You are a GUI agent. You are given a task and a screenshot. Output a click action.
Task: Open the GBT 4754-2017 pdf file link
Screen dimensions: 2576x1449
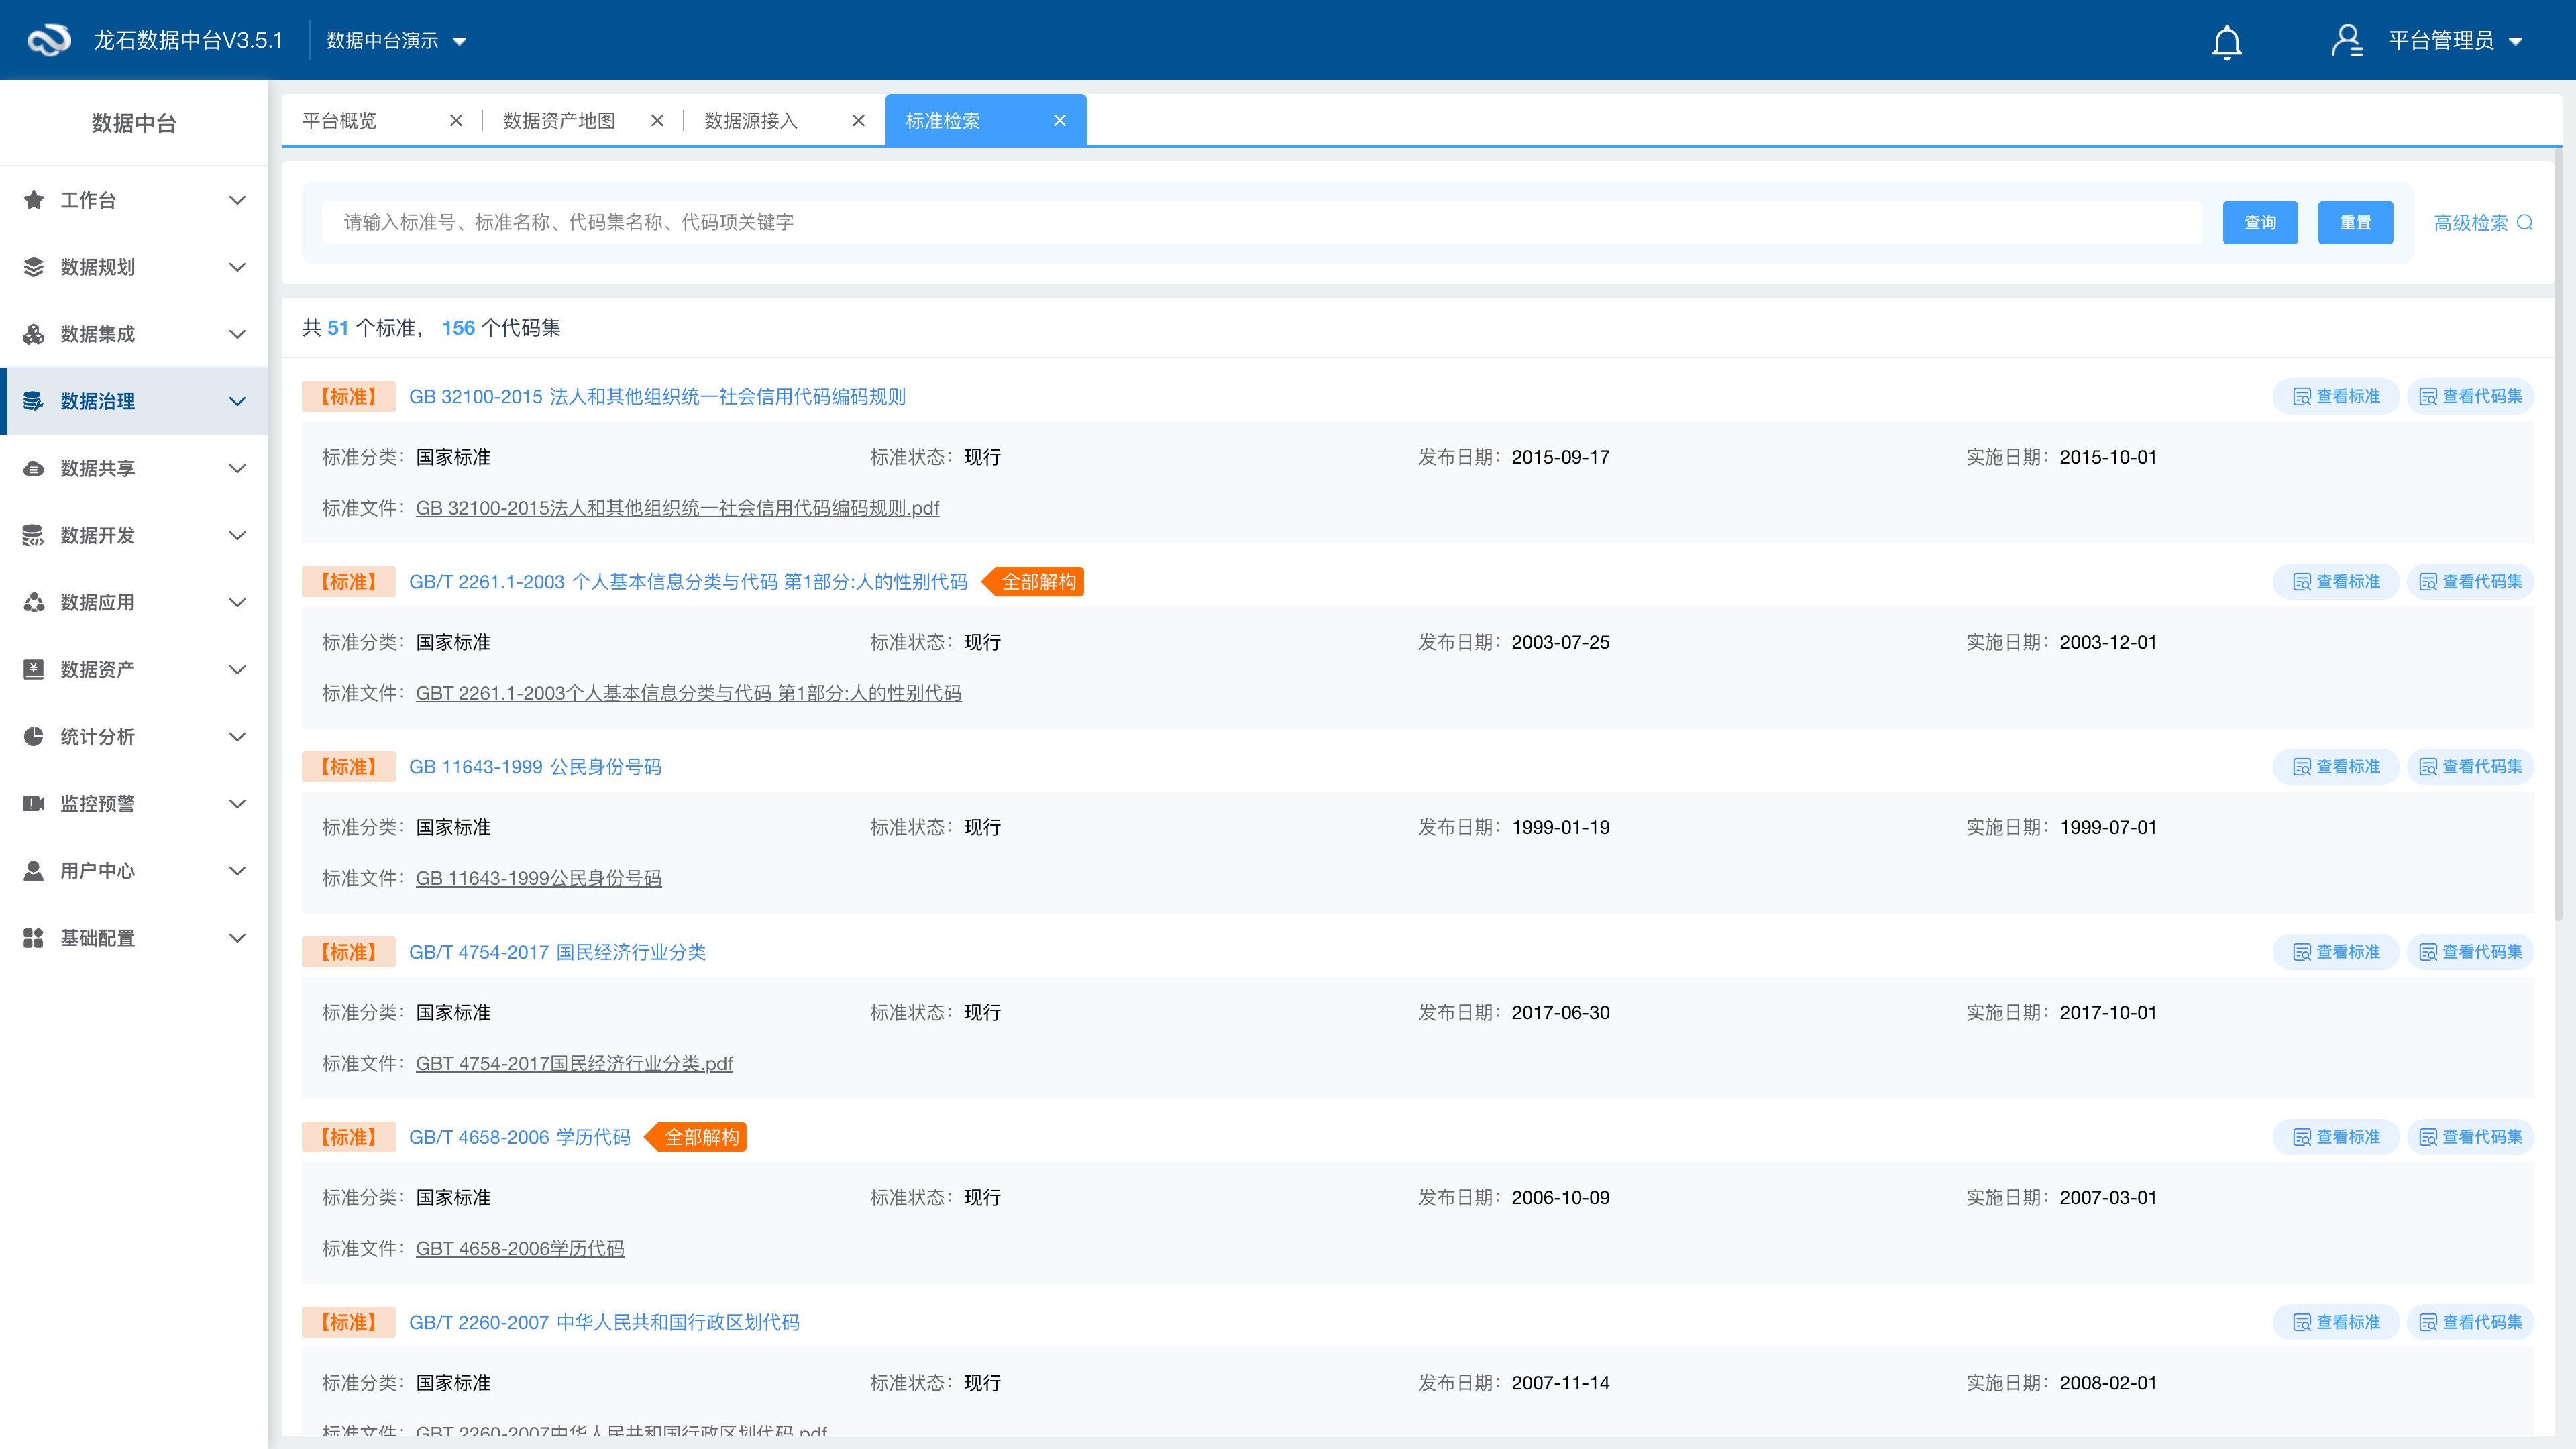574,1063
